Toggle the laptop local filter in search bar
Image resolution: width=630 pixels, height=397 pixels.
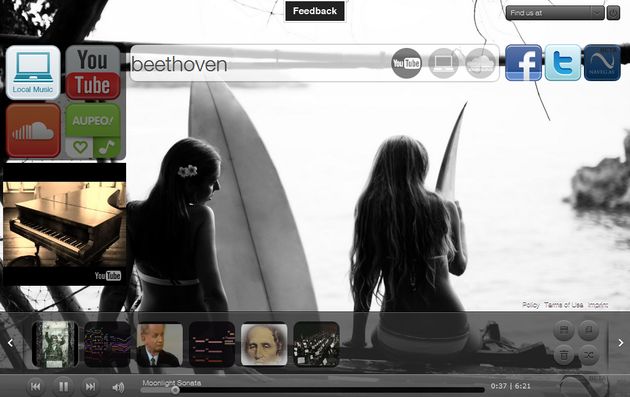443,63
